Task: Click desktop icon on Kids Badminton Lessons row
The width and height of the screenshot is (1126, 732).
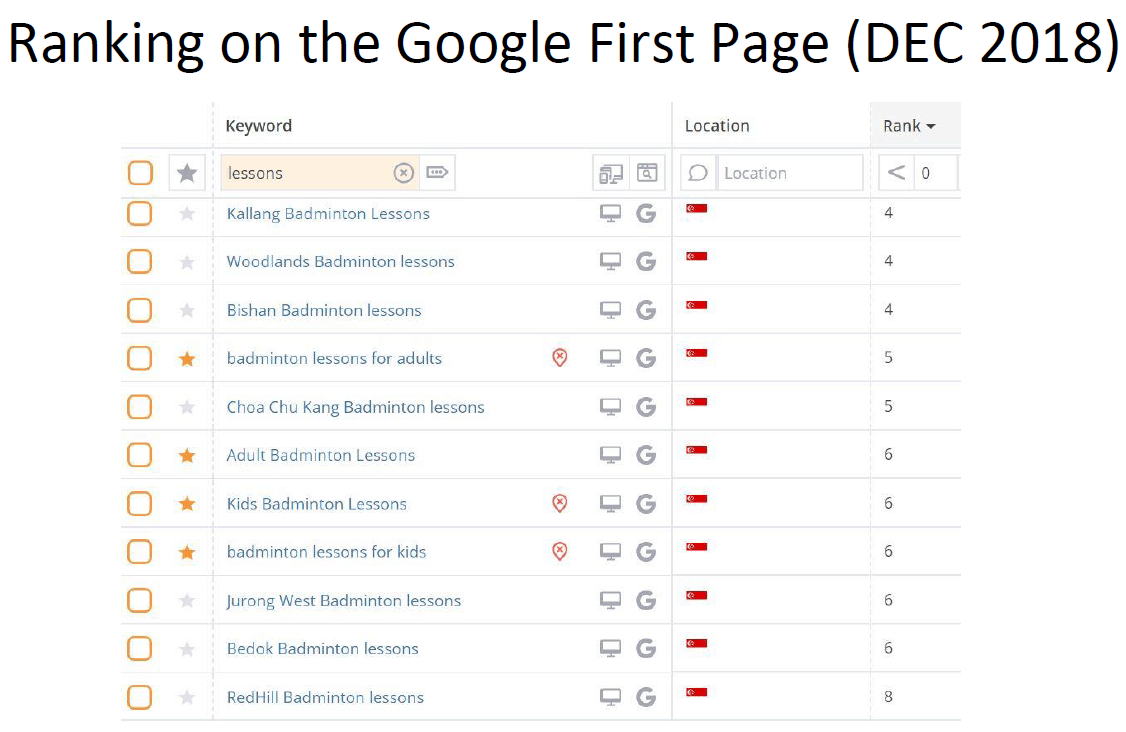Action: click(x=610, y=504)
